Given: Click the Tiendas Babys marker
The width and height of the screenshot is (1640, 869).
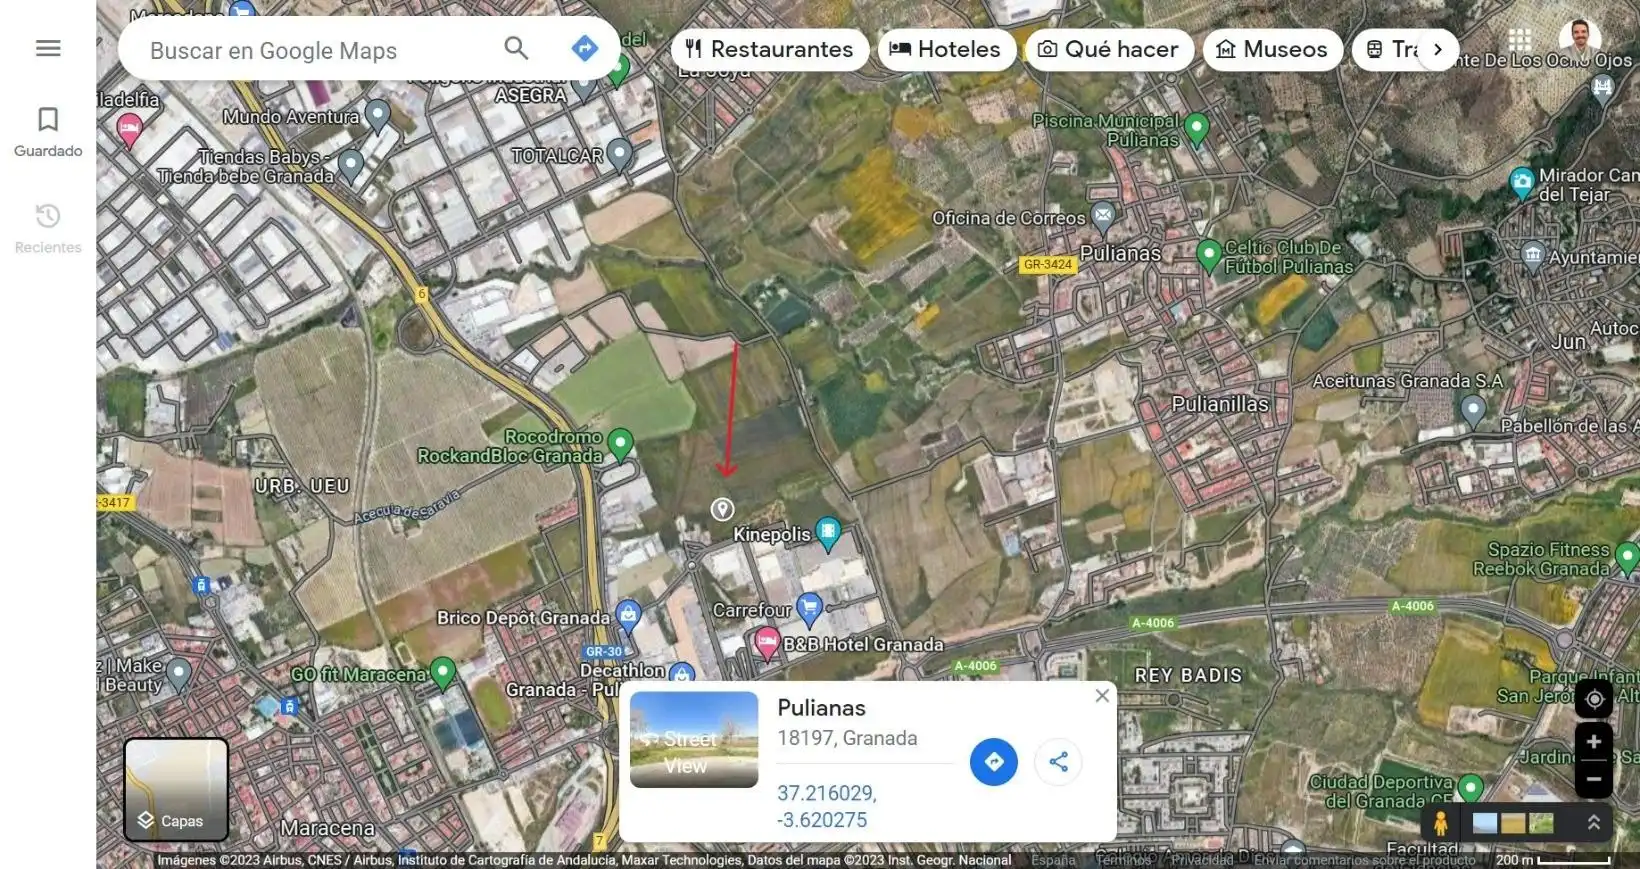Looking at the screenshot, I should [350, 165].
